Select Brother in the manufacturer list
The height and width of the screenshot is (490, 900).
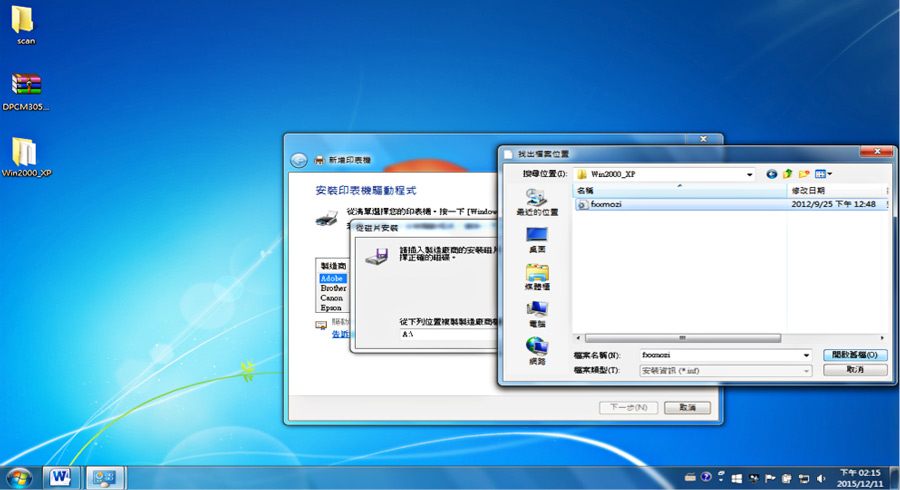click(x=333, y=288)
